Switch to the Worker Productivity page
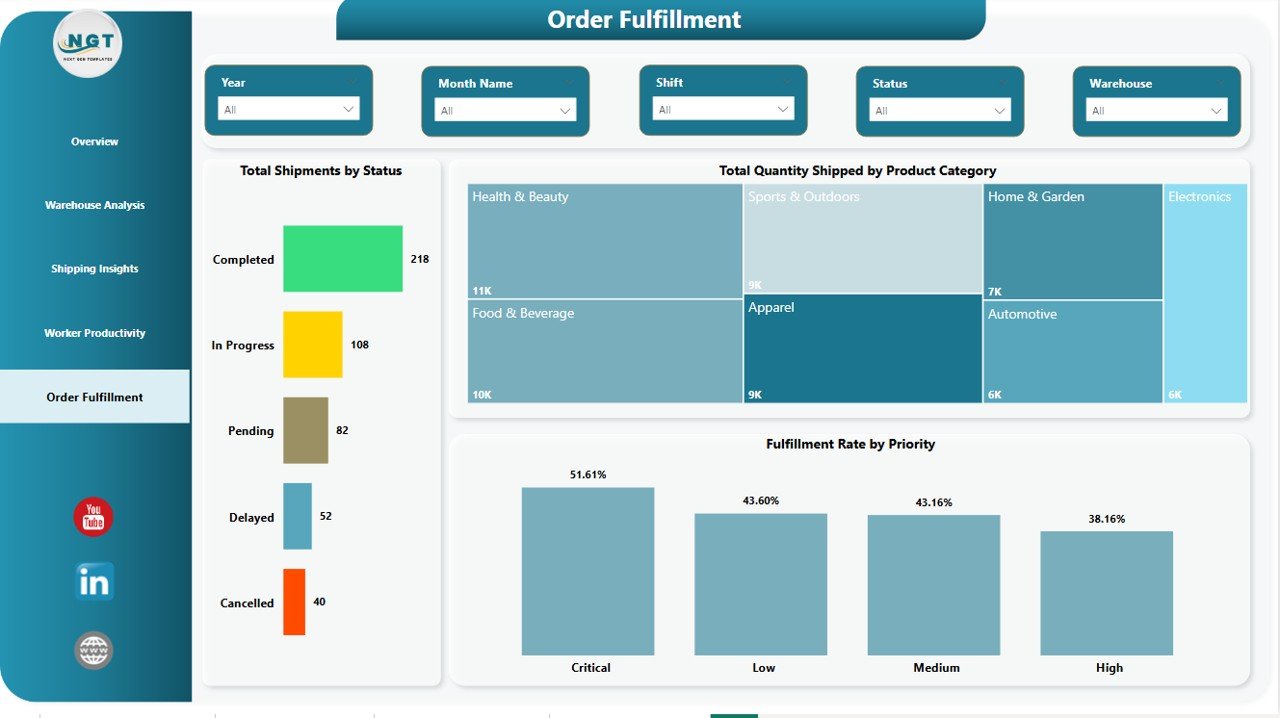 [94, 332]
